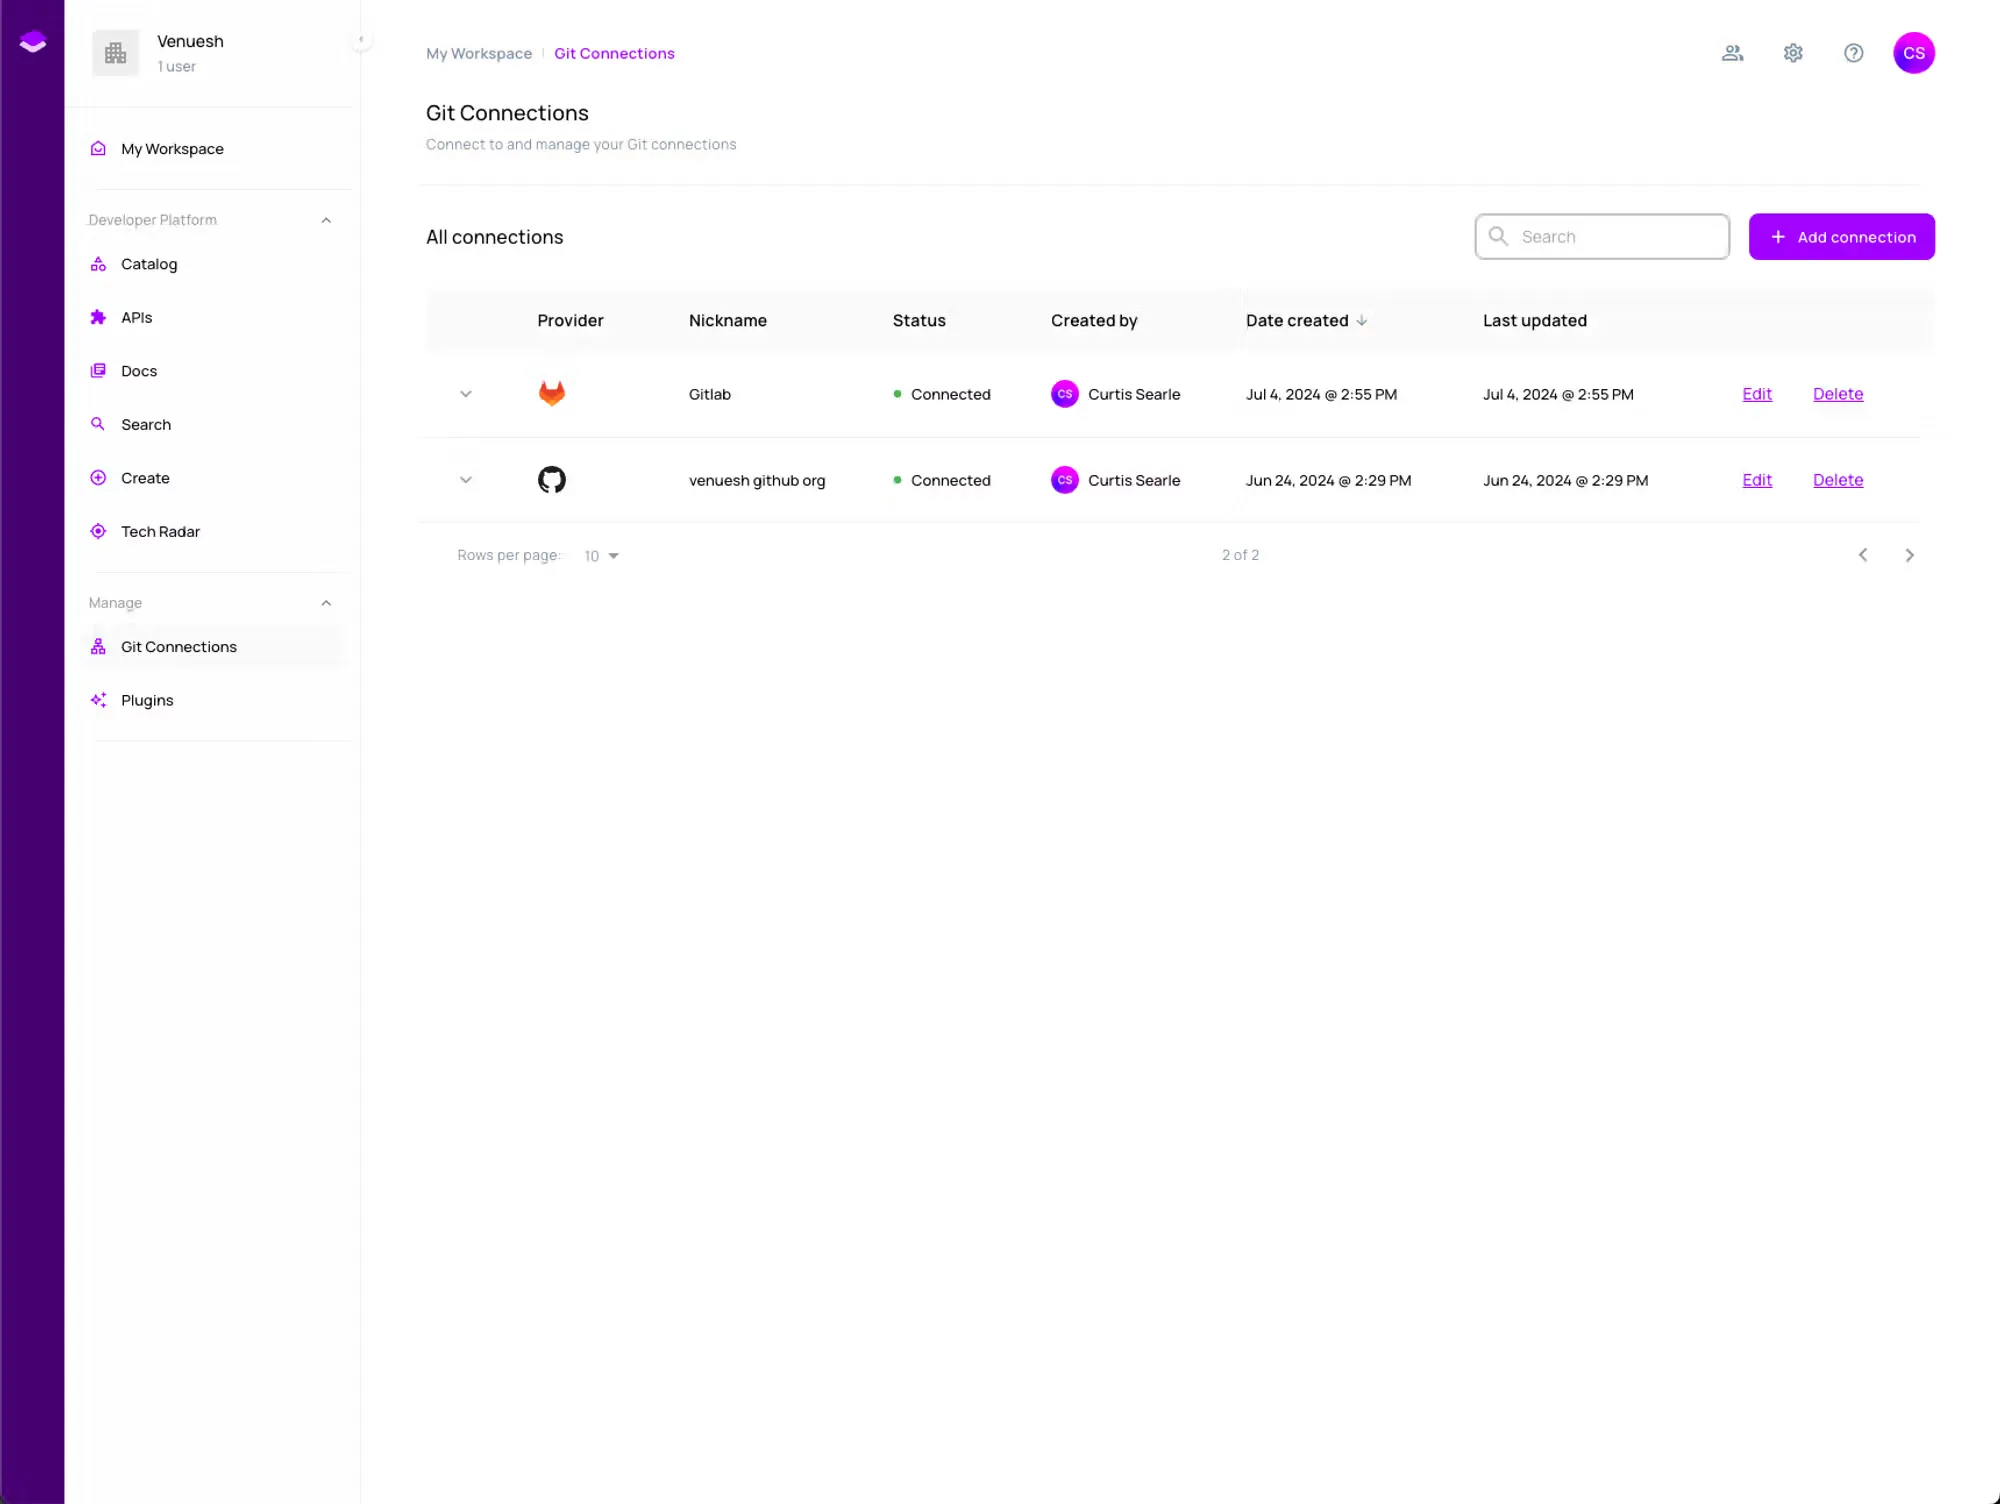Click the purple app logo at top left
Viewport: 2000px width, 1504px height.
(x=32, y=42)
